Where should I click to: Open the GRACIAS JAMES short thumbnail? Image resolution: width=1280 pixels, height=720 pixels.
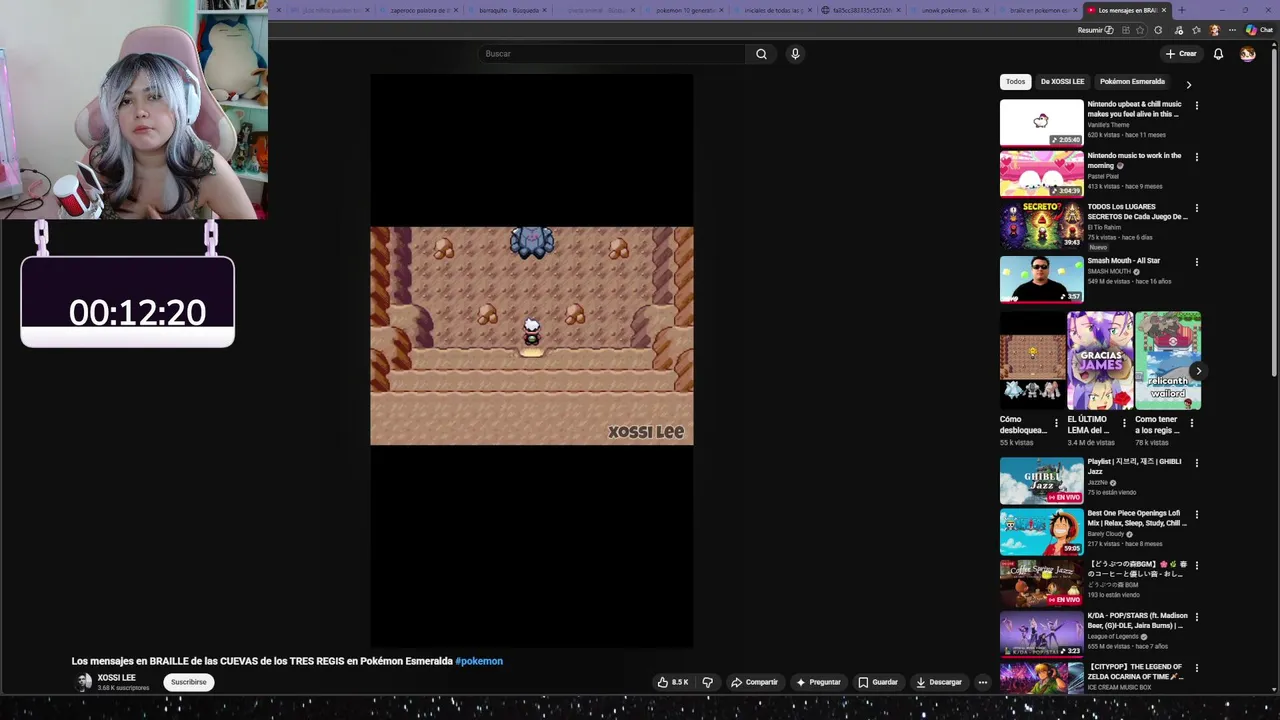point(1099,360)
